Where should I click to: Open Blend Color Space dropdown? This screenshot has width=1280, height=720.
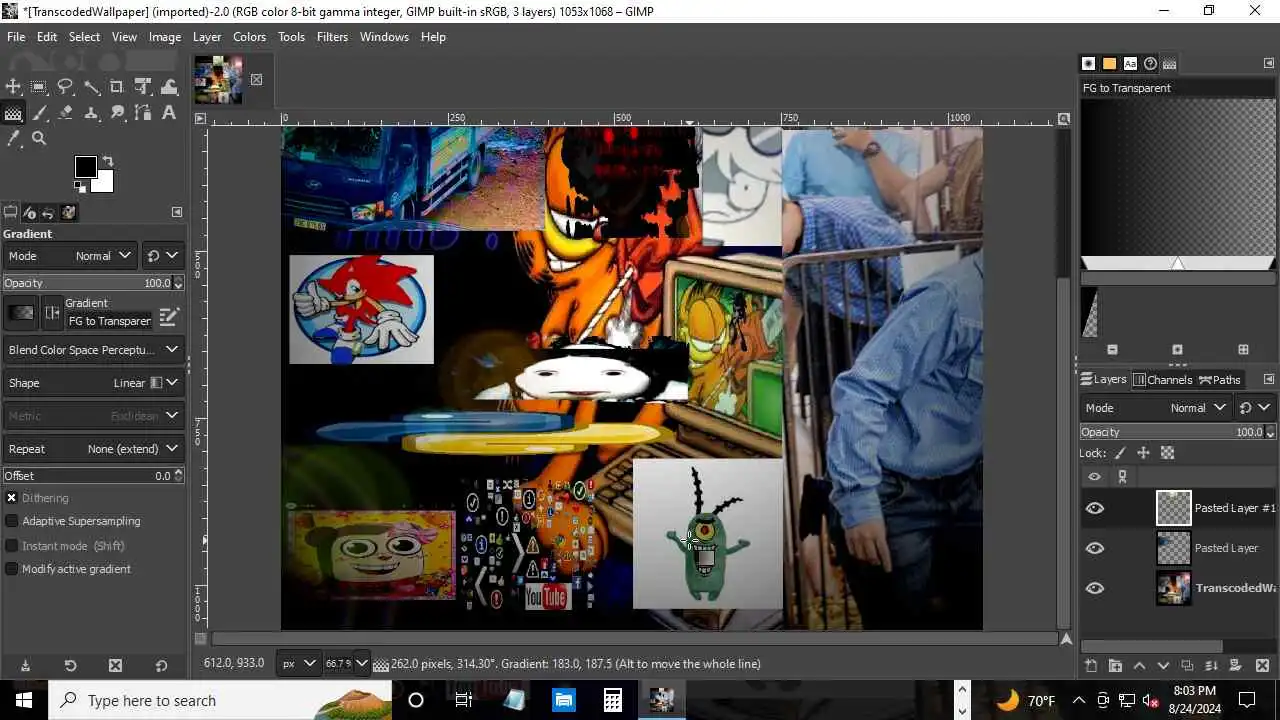[x=93, y=350]
